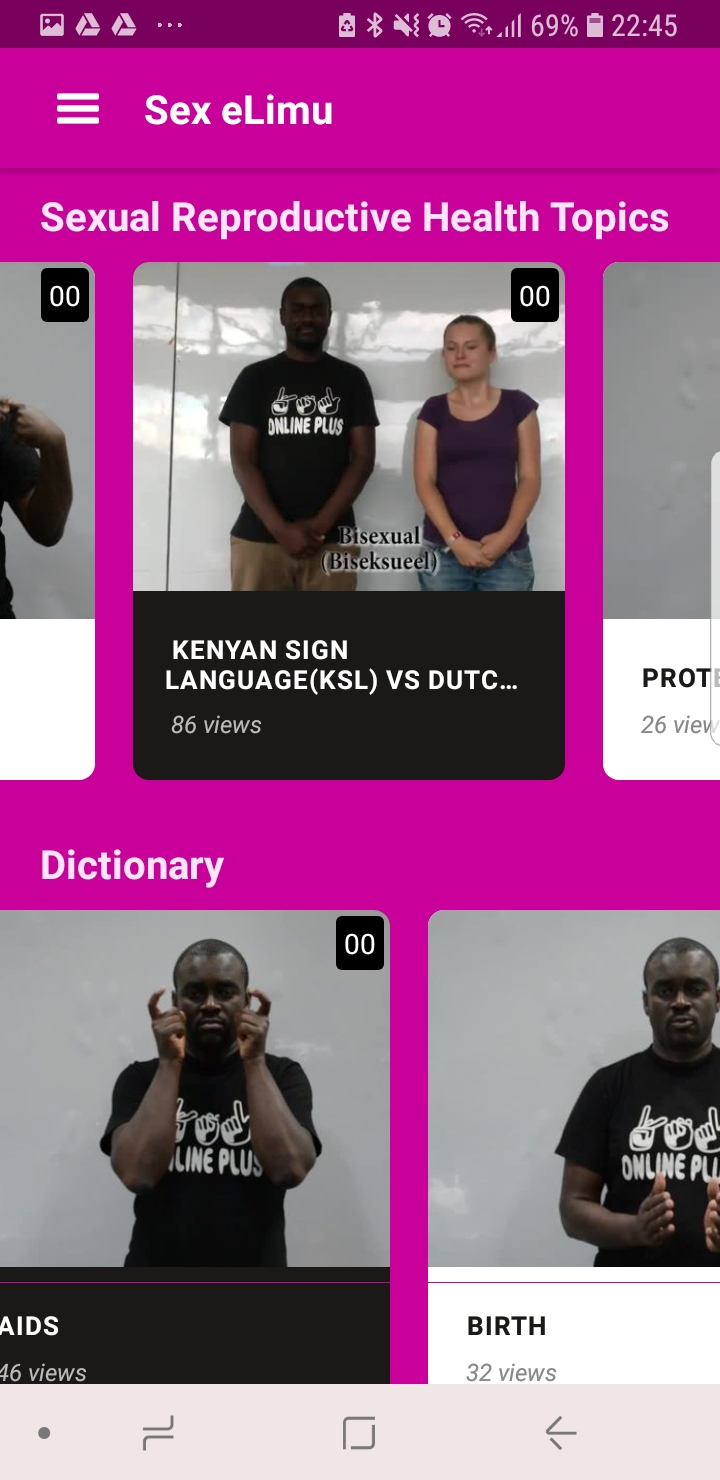Tap the 00 badge on KSL vs Dutch video
720x1480 pixels.
535,296
